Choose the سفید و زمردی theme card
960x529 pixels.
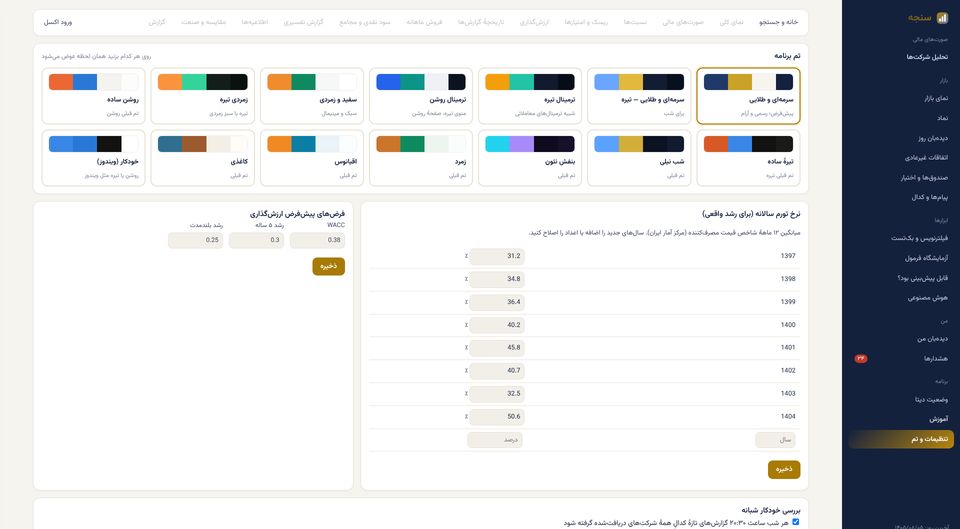pyautogui.click(x=312, y=96)
